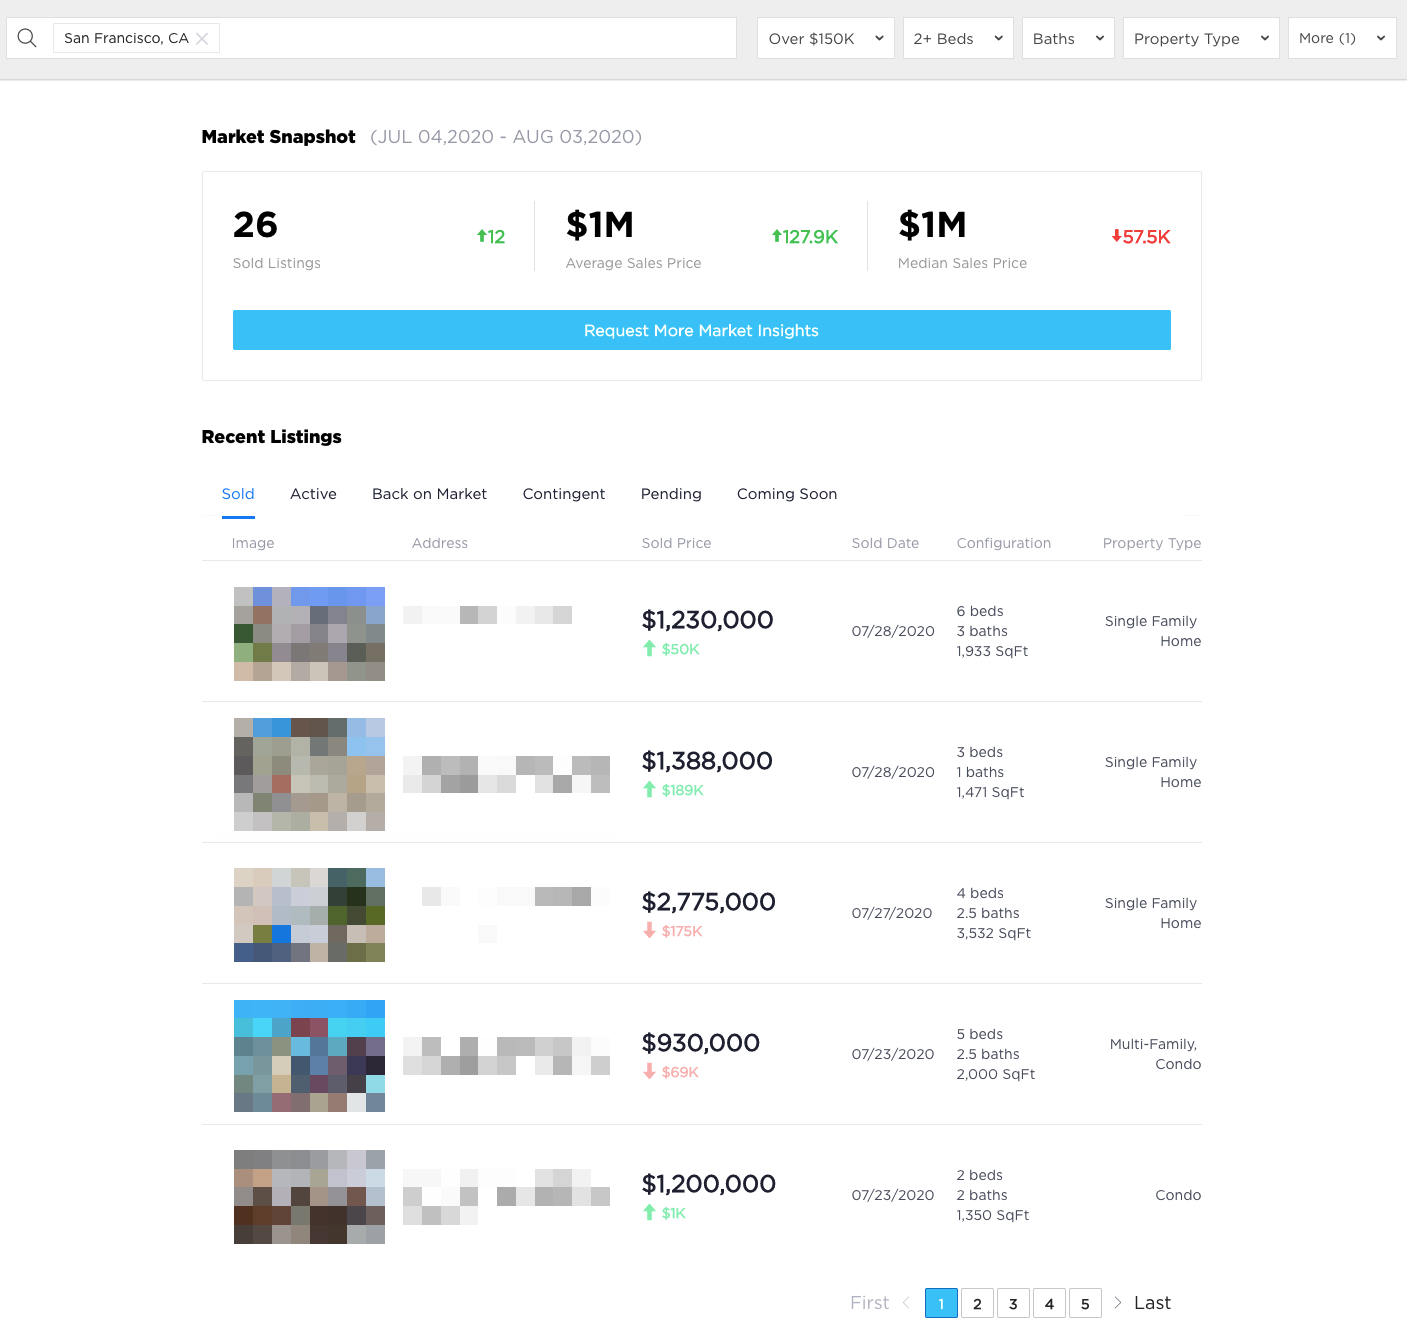Click the $1,388,000 sold price
Image resolution: width=1407 pixels, height=1324 pixels.
[x=707, y=761]
